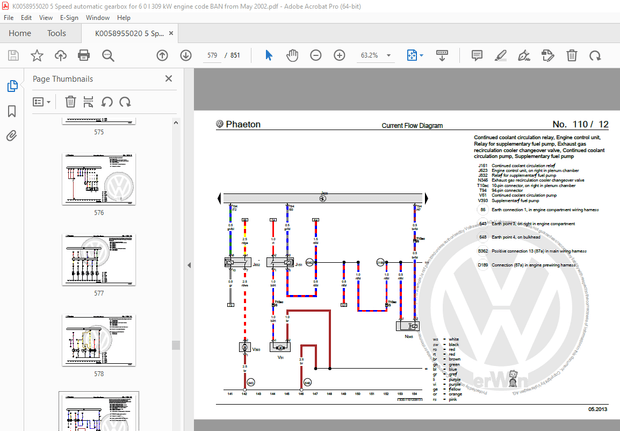Open the E-Sign menu
The width and height of the screenshot is (620, 431).
pos(69,18)
